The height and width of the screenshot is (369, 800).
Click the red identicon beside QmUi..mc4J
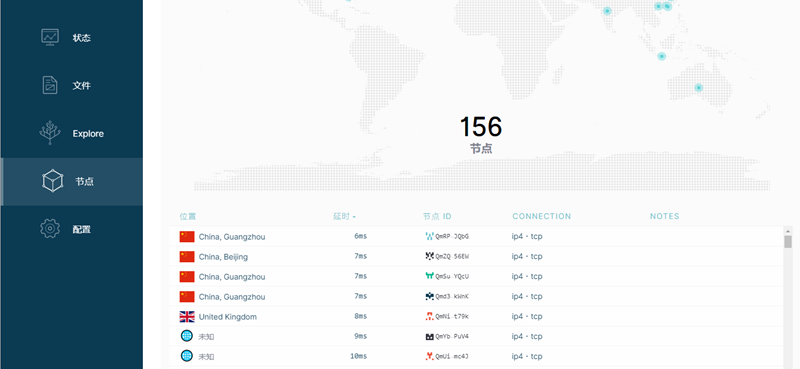coord(430,356)
